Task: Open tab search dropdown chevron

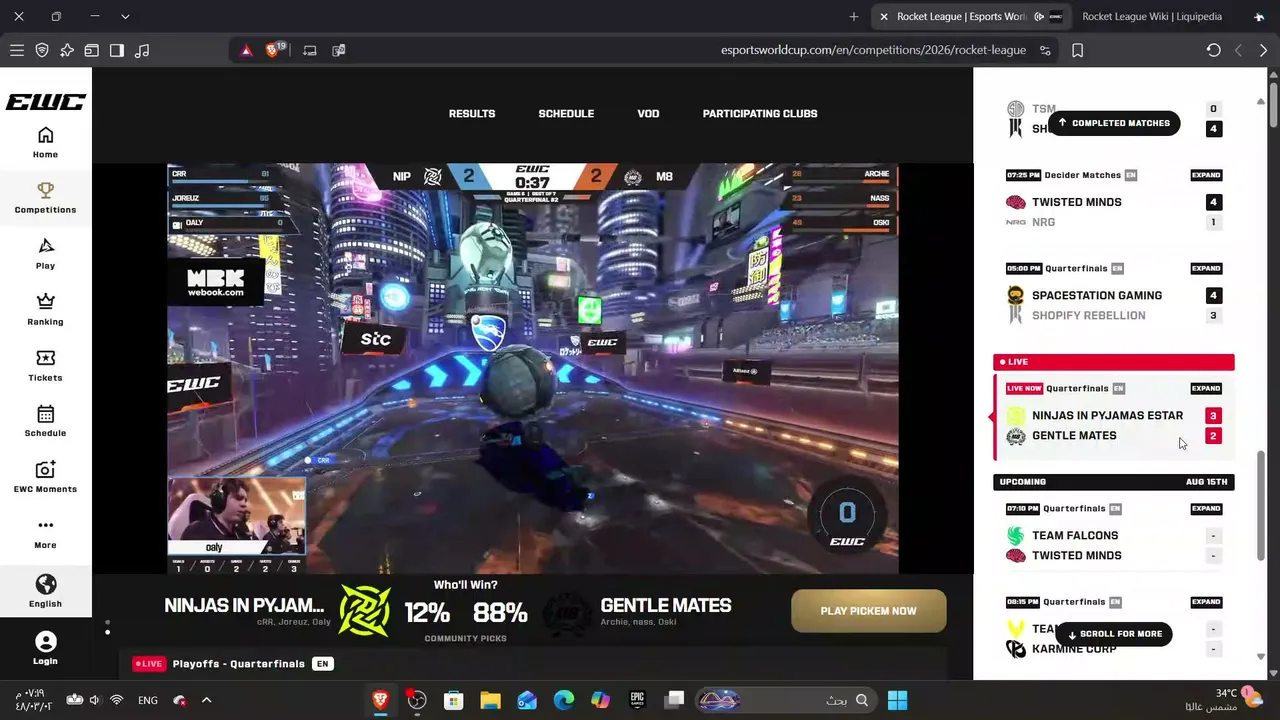Action: (125, 17)
